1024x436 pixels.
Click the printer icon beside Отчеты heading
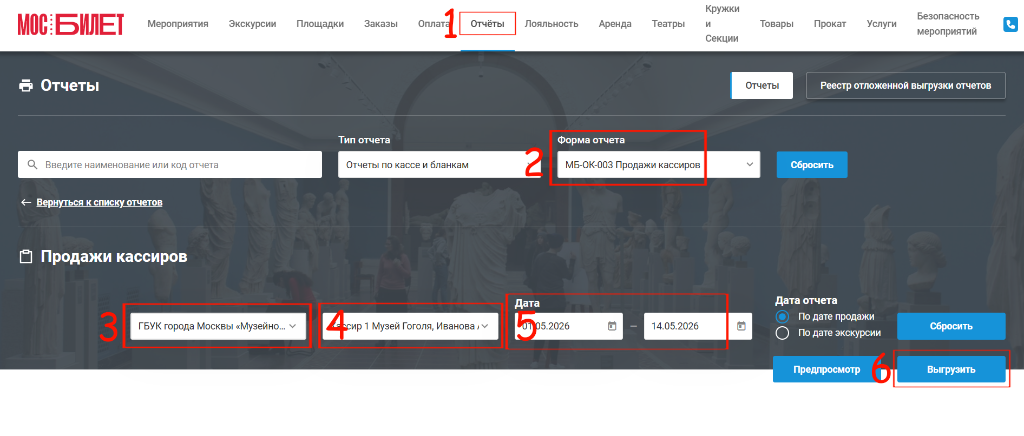pyautogui.click(x=26, y=86)
